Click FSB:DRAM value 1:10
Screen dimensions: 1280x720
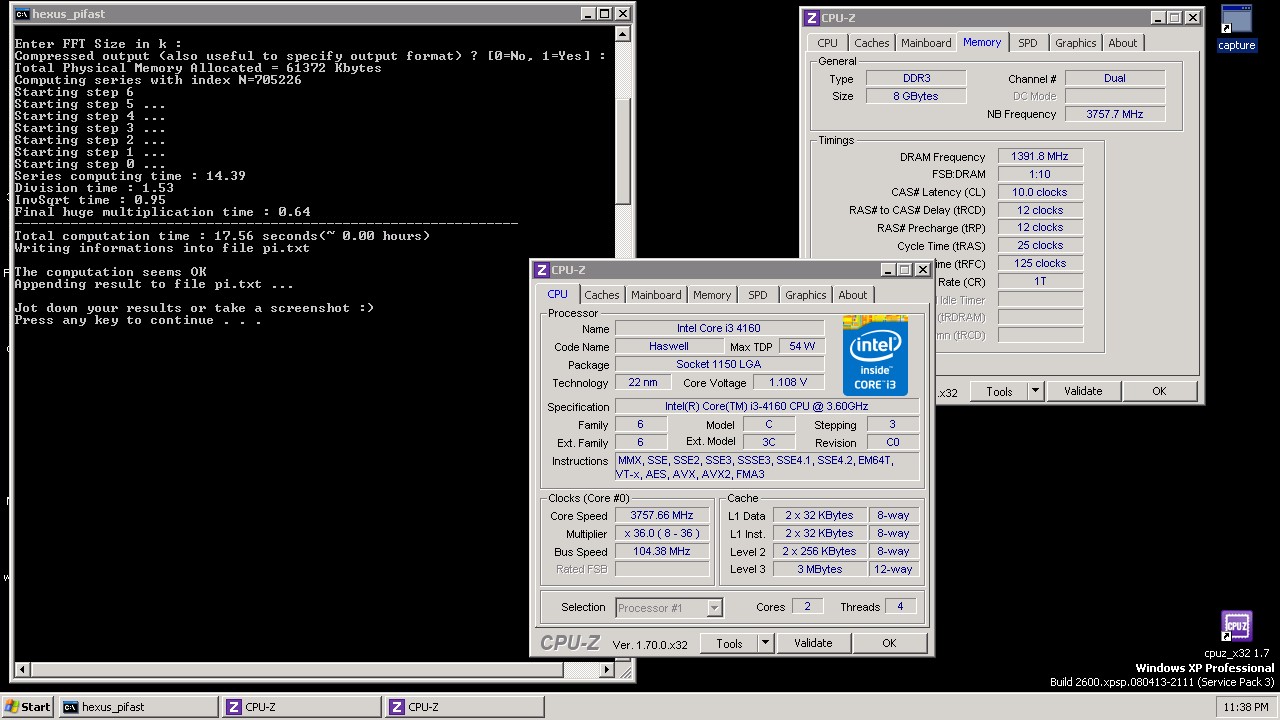1040,174
